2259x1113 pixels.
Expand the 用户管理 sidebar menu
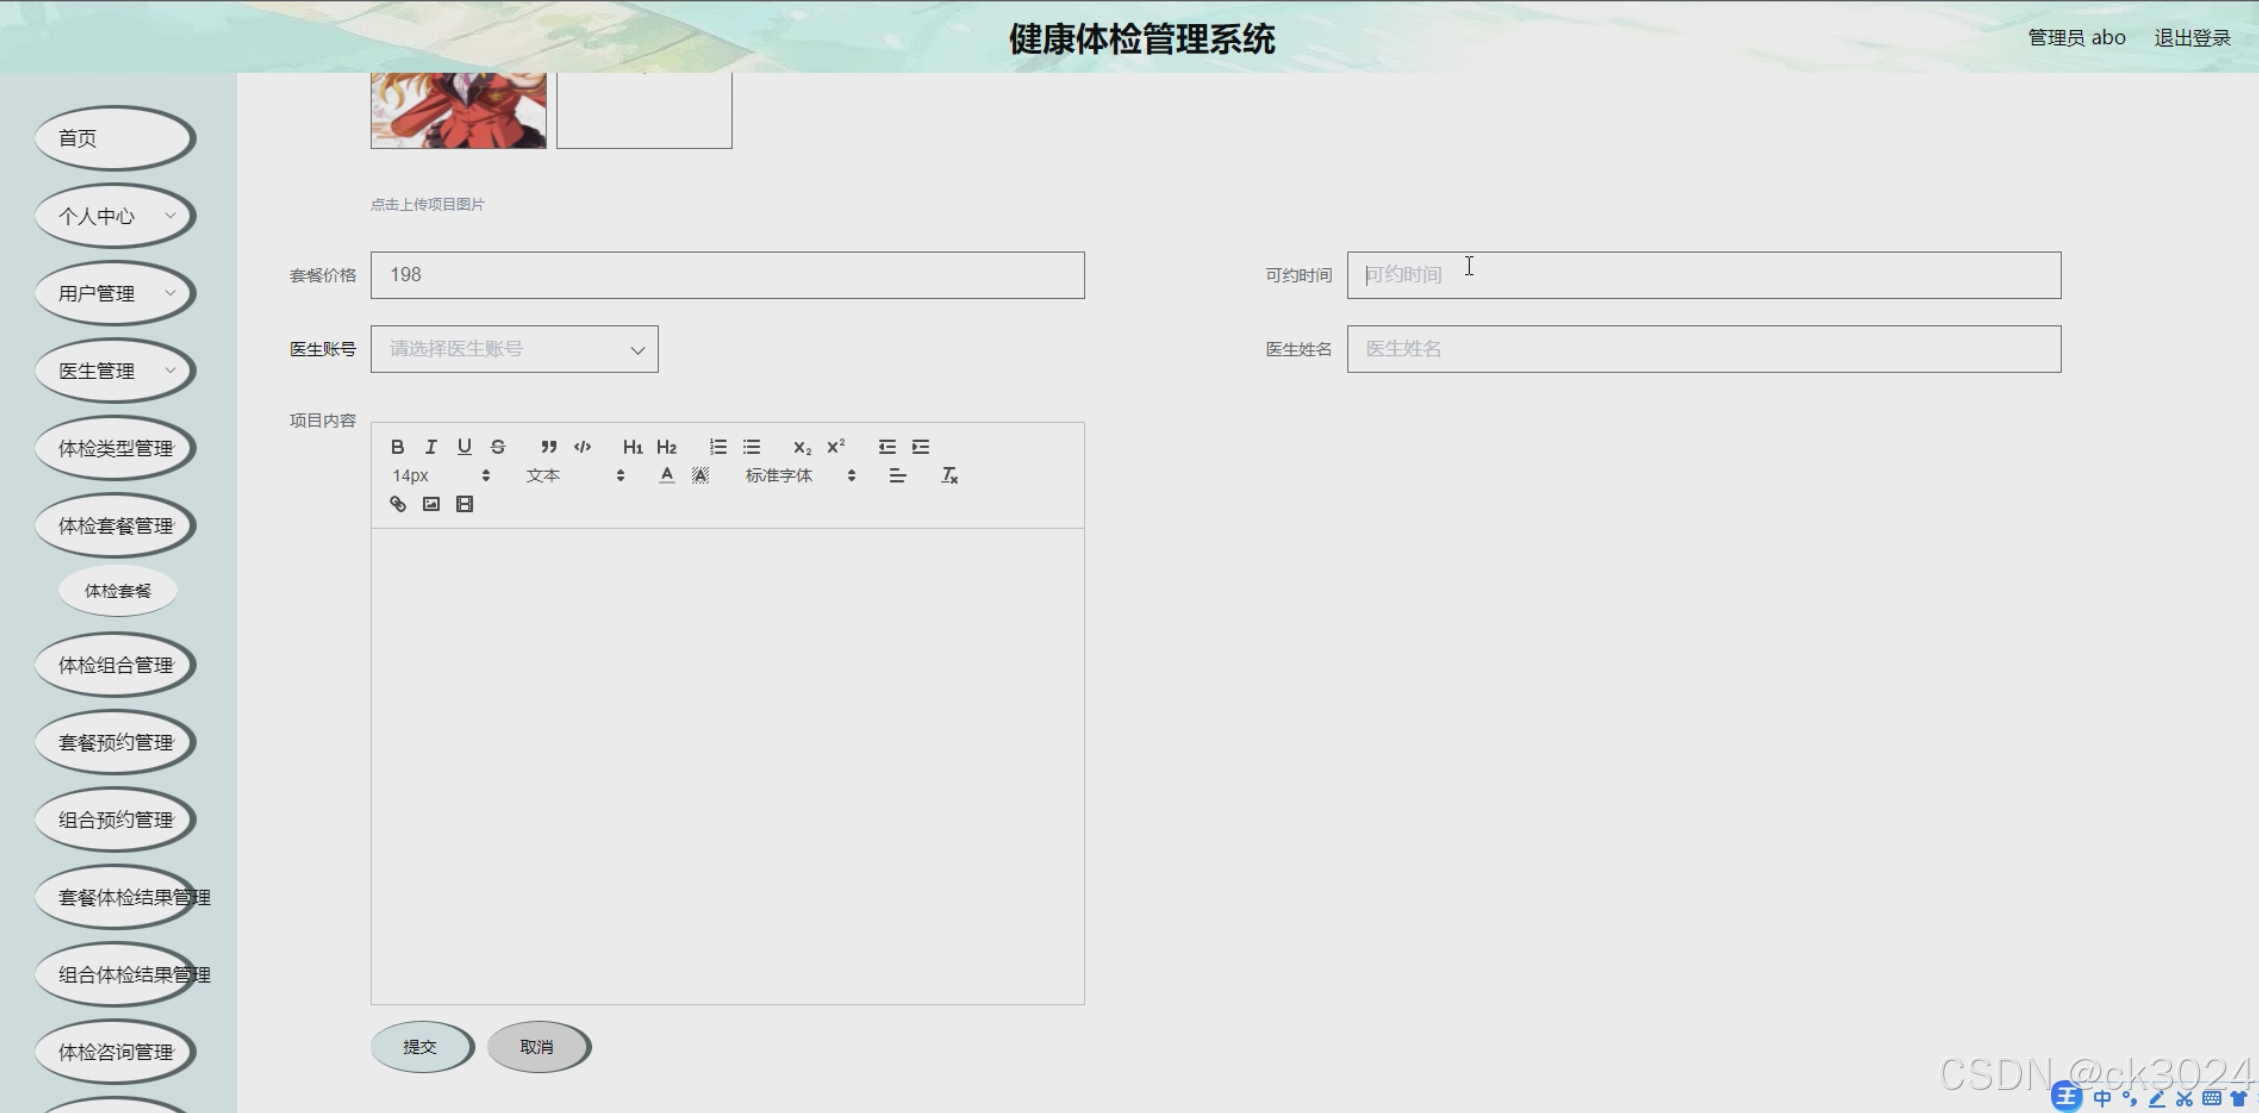115,294
